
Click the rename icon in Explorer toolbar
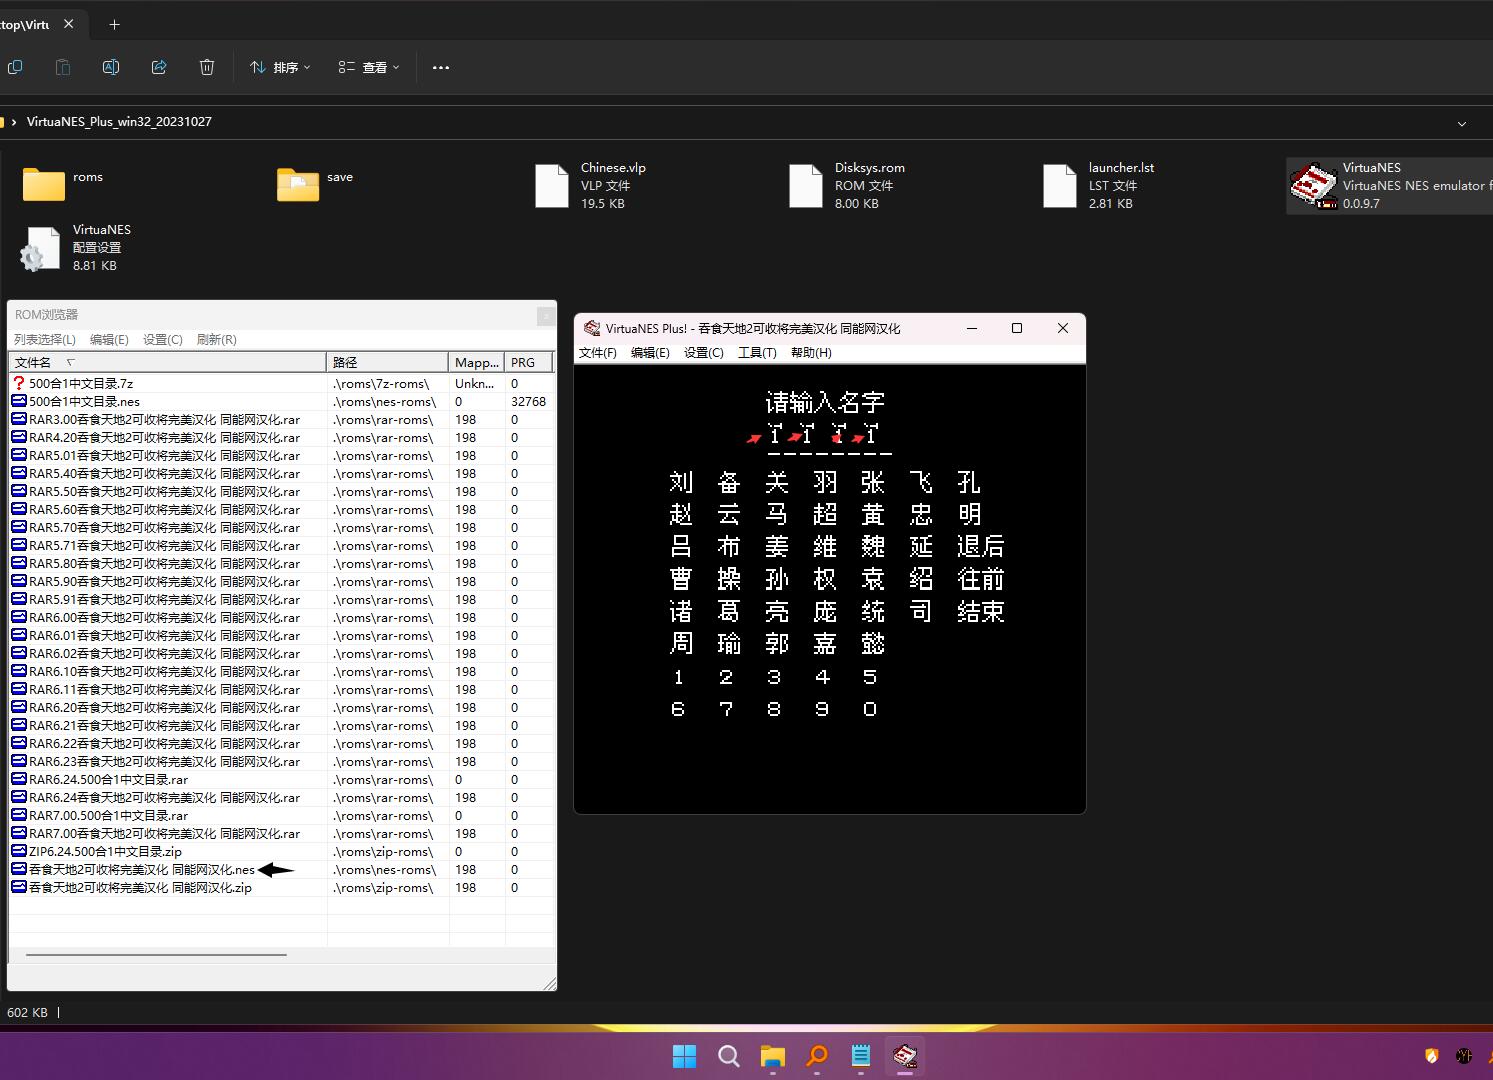pyautogui.click(x=111, y=67)
